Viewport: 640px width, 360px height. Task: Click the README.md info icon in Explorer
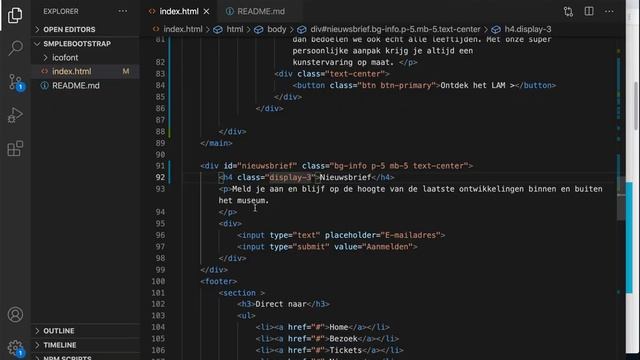[44, 85]
